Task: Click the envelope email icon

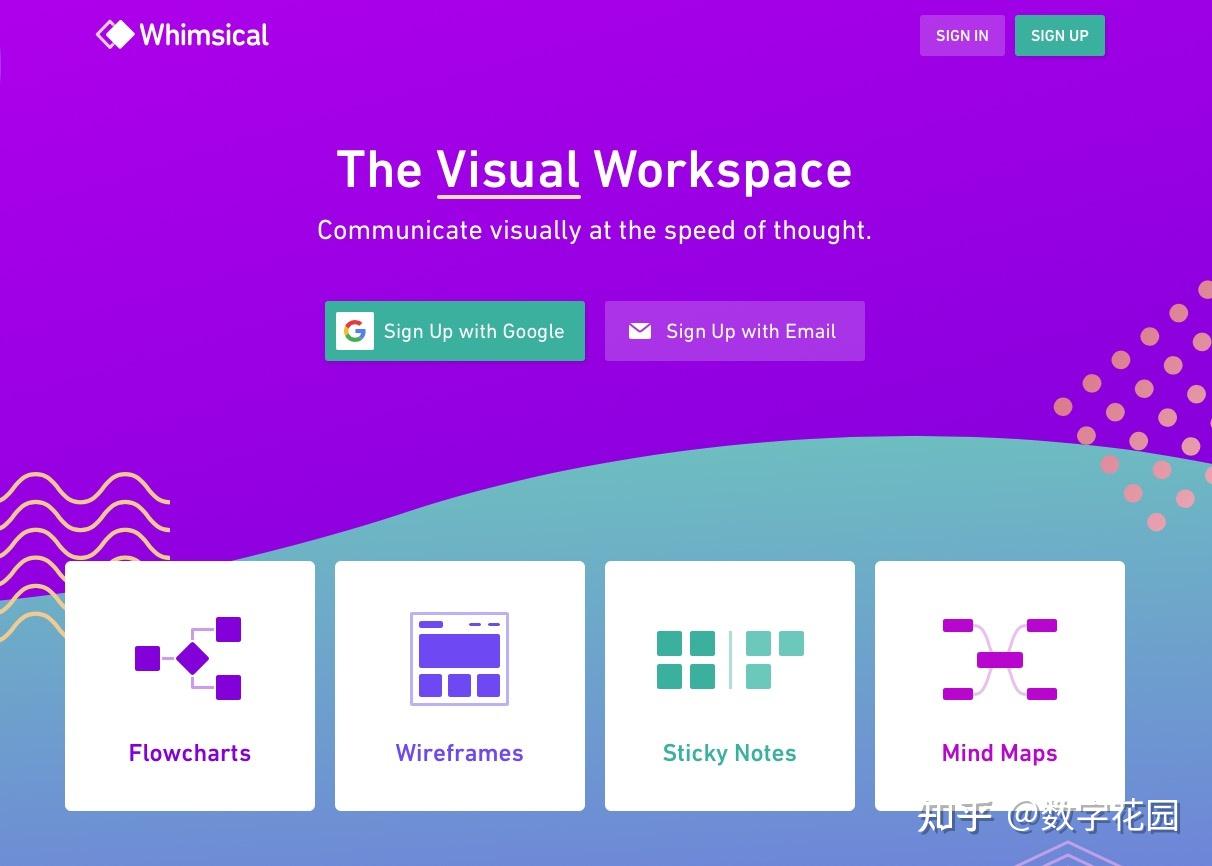Action: click(640, 331)
